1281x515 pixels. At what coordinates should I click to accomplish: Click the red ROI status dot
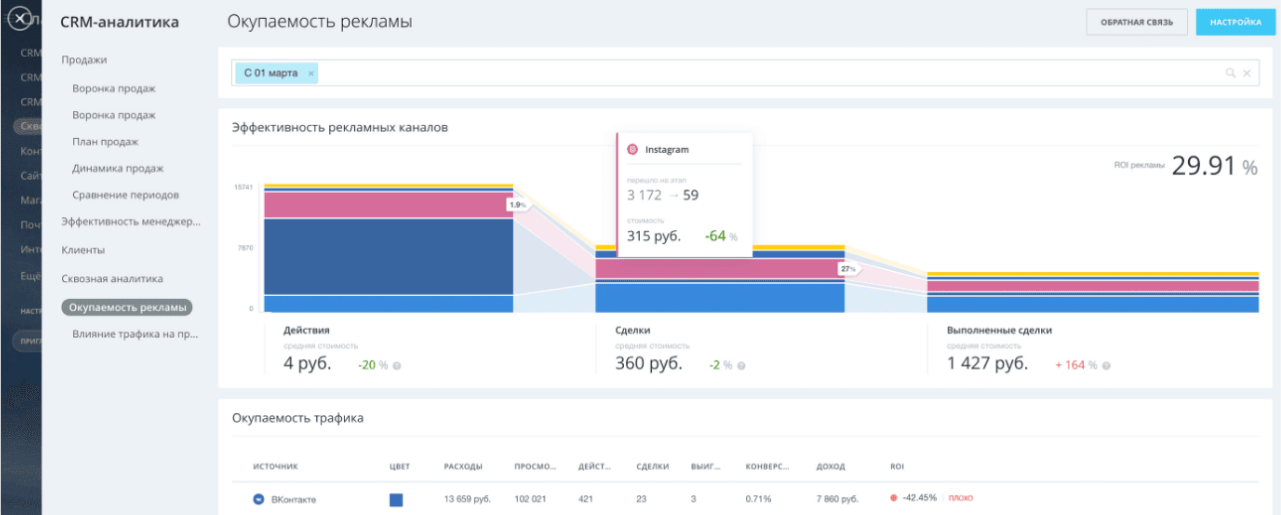coord(893,498)
